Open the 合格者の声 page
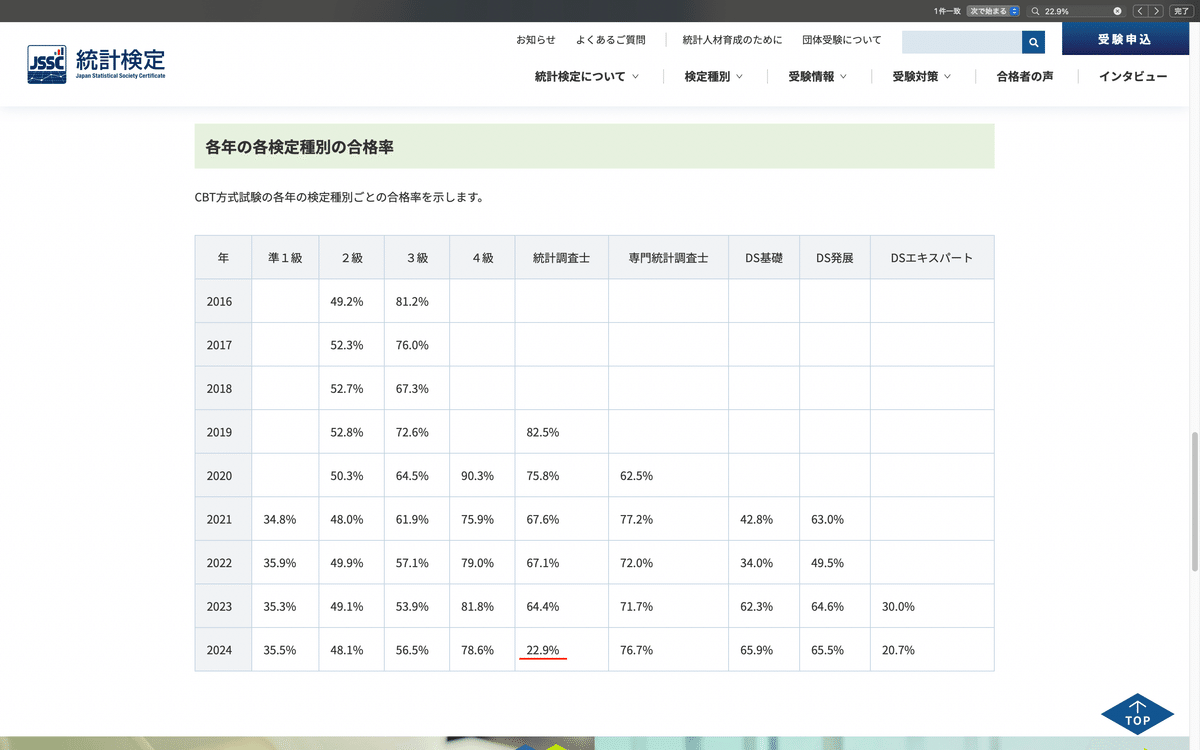The width and height of the screenshot is (1200, 750). coord(1025,76)
